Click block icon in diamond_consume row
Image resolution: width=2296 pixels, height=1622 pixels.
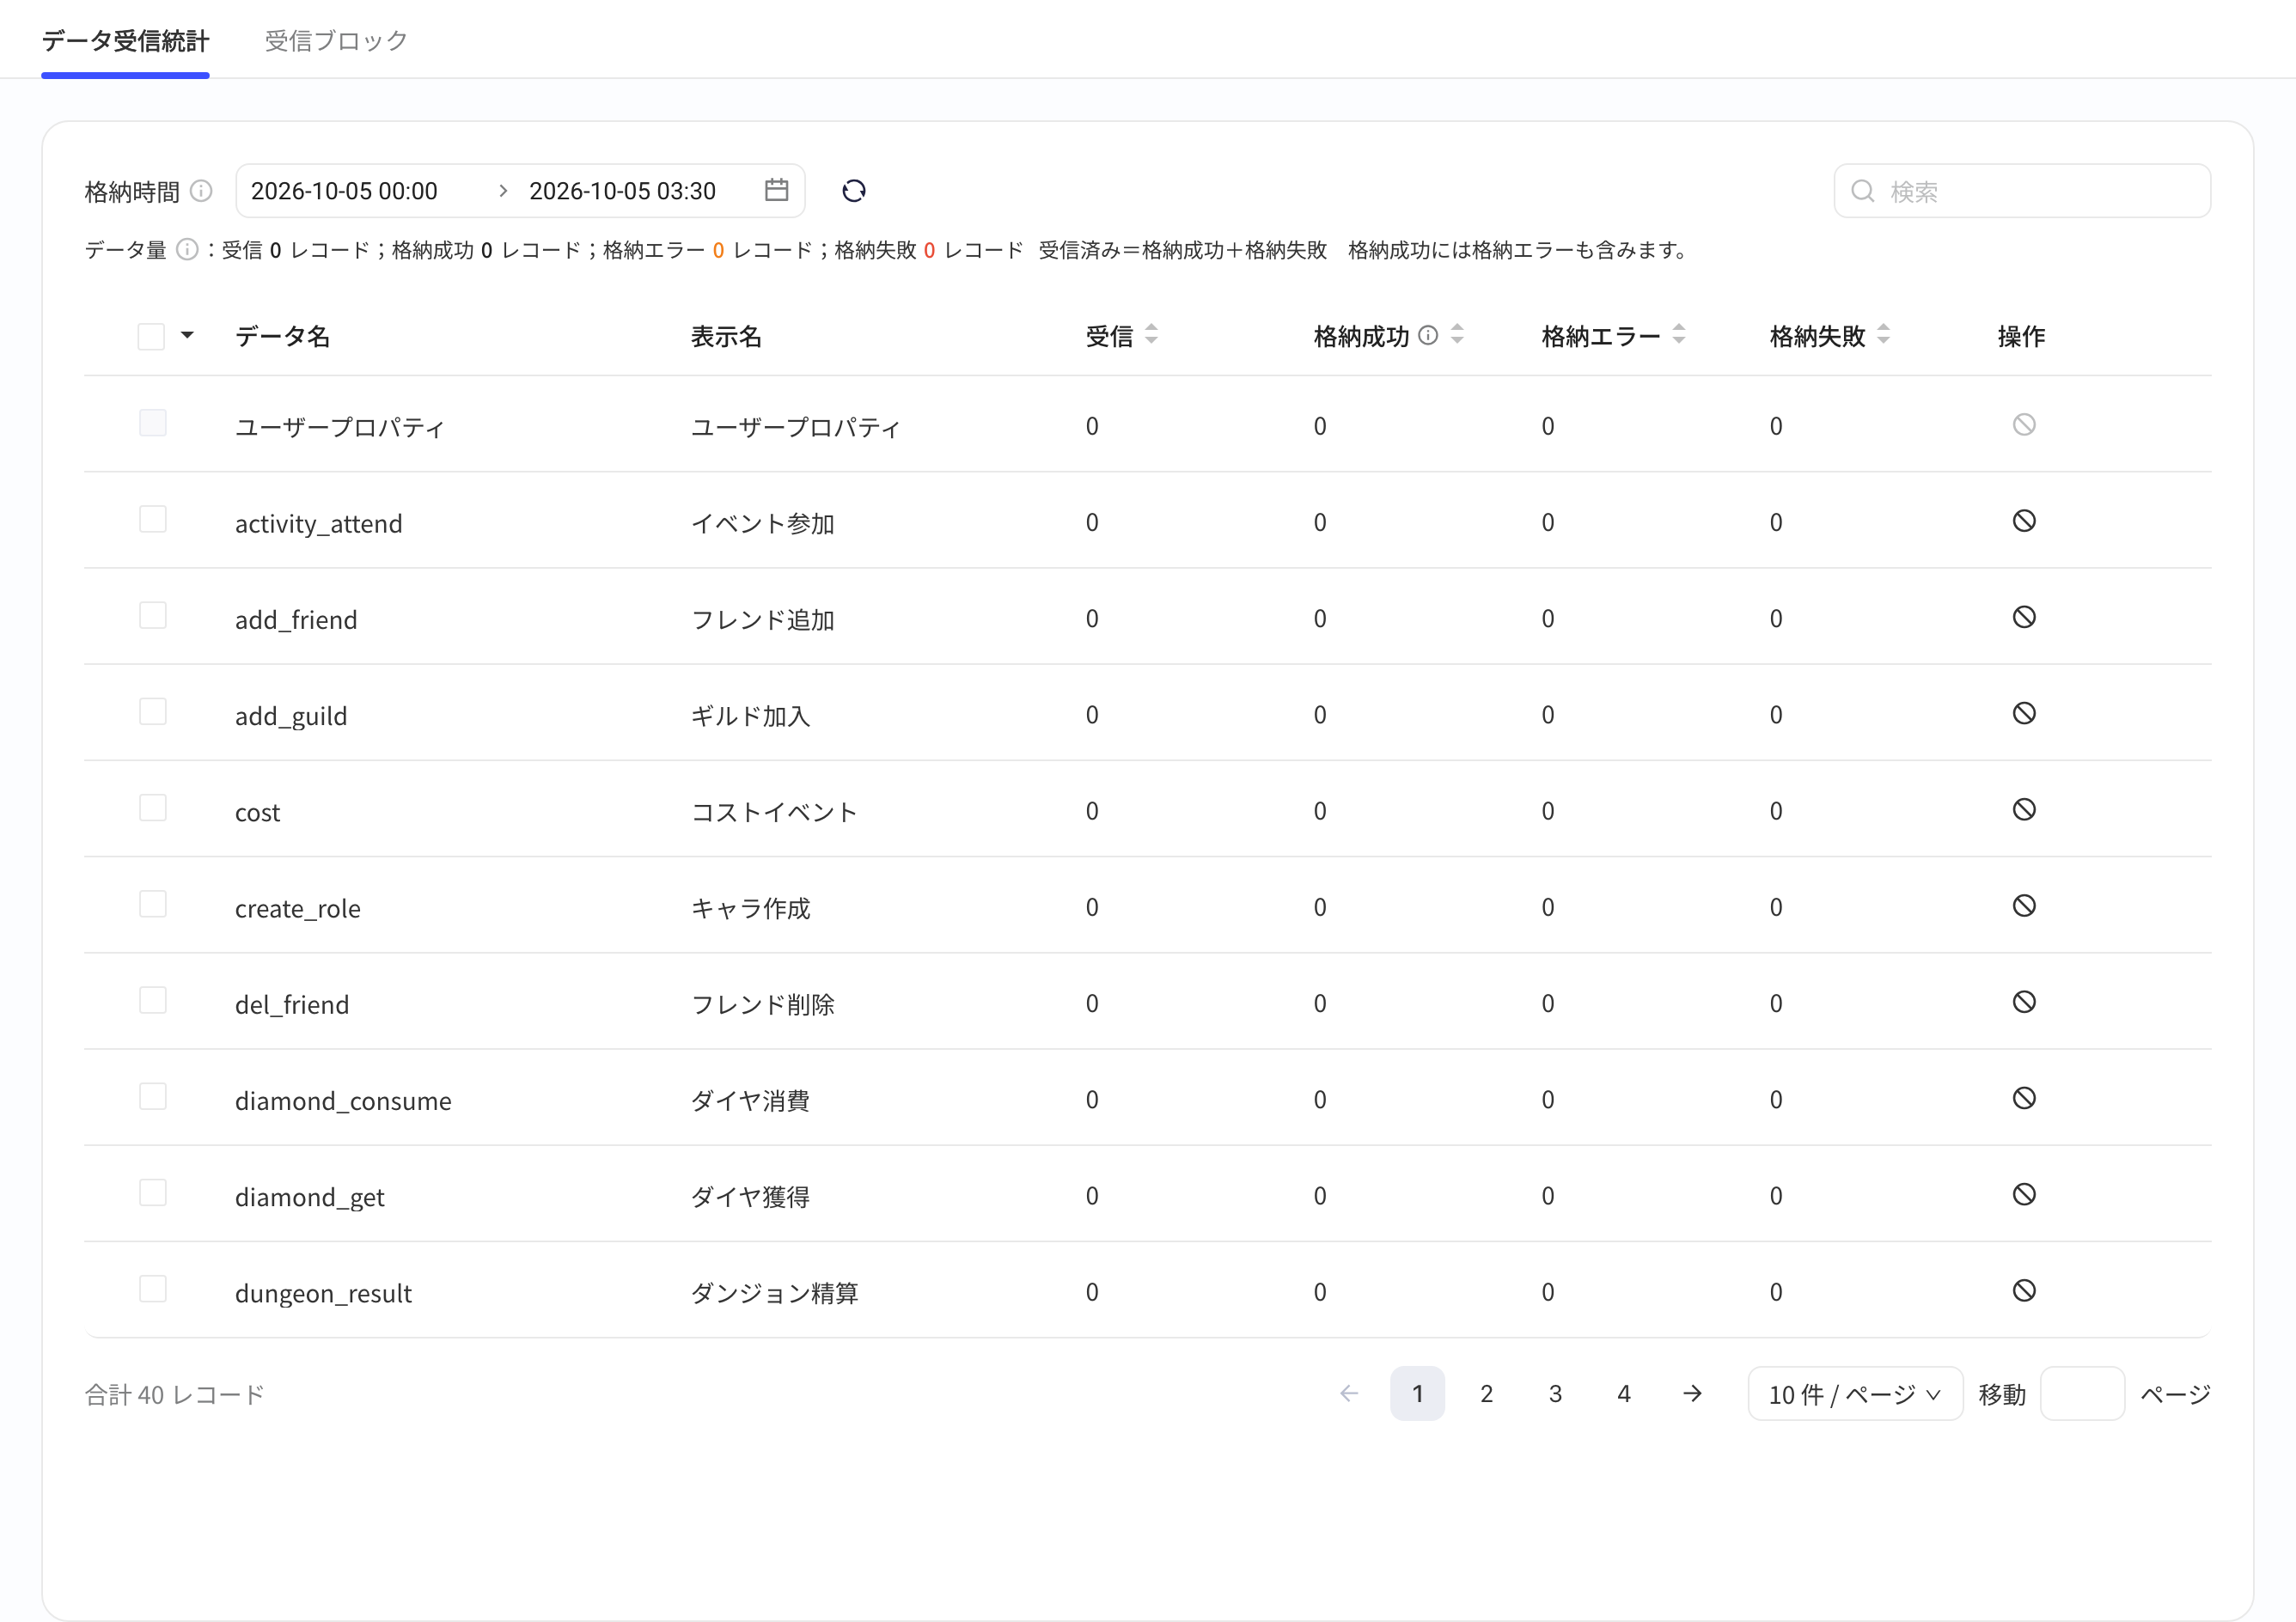pyautogui.click(x=2024, y=1098)
